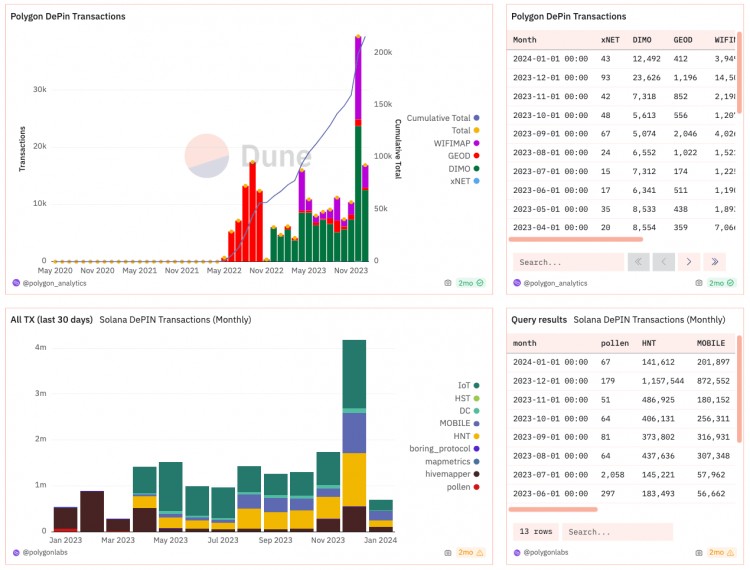This screenshot has width=750, height=570.
Task: Jump to last page in Polygon table
Action: [715, 262]
